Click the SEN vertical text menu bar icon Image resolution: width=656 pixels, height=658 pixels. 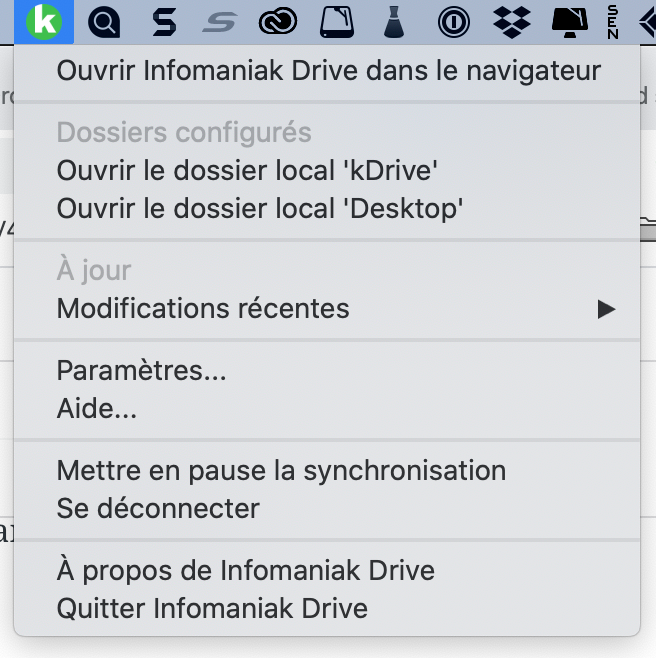613,22
